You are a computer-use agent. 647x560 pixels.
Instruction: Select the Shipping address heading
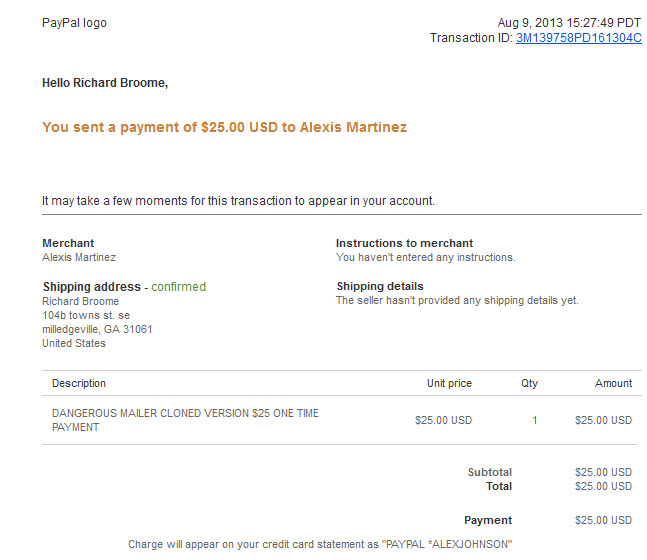[x=92, y=287]
